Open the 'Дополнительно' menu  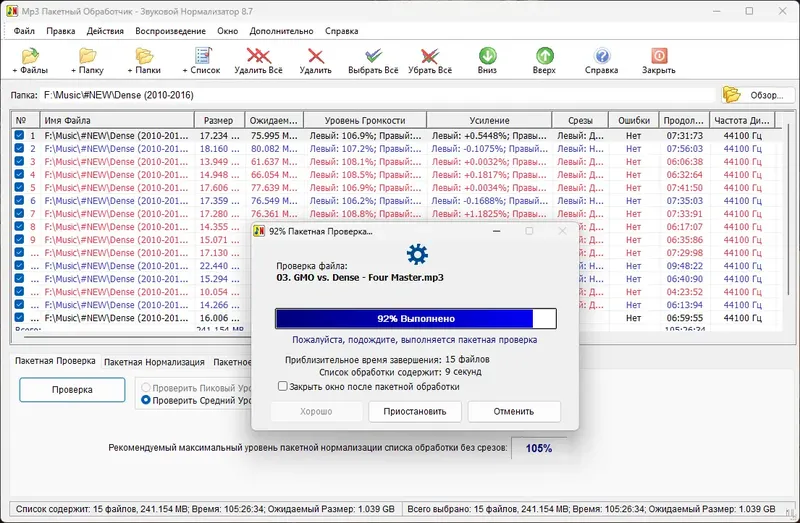(281, 31)
